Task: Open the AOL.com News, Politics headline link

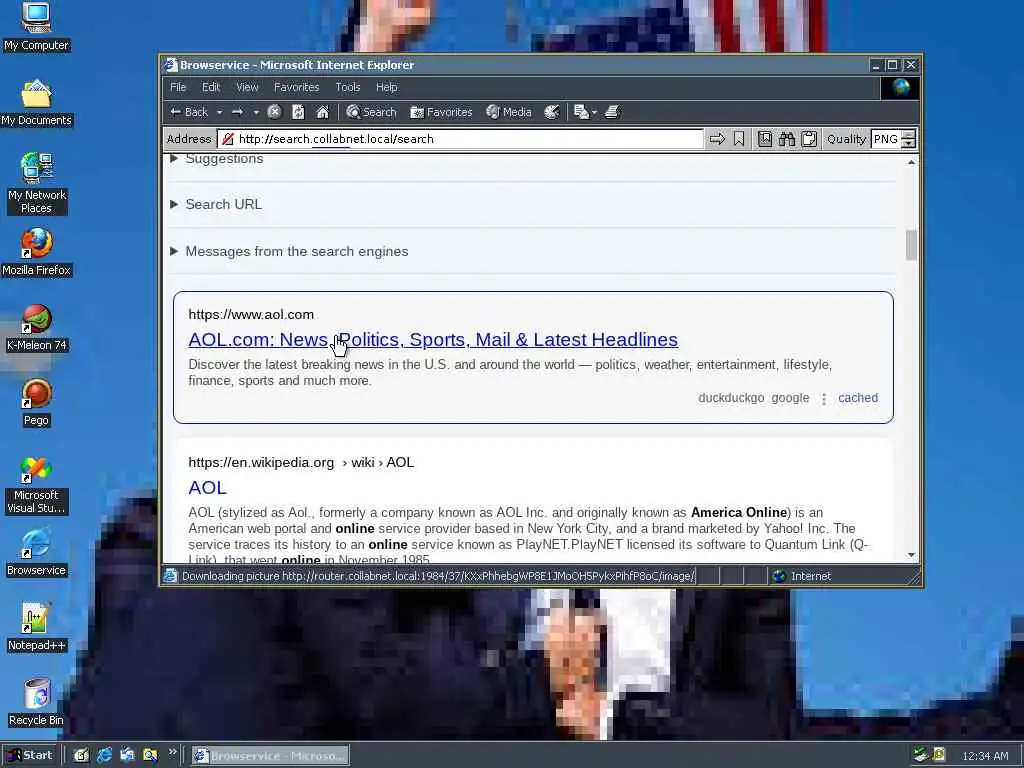Action: tap(433, 340)
